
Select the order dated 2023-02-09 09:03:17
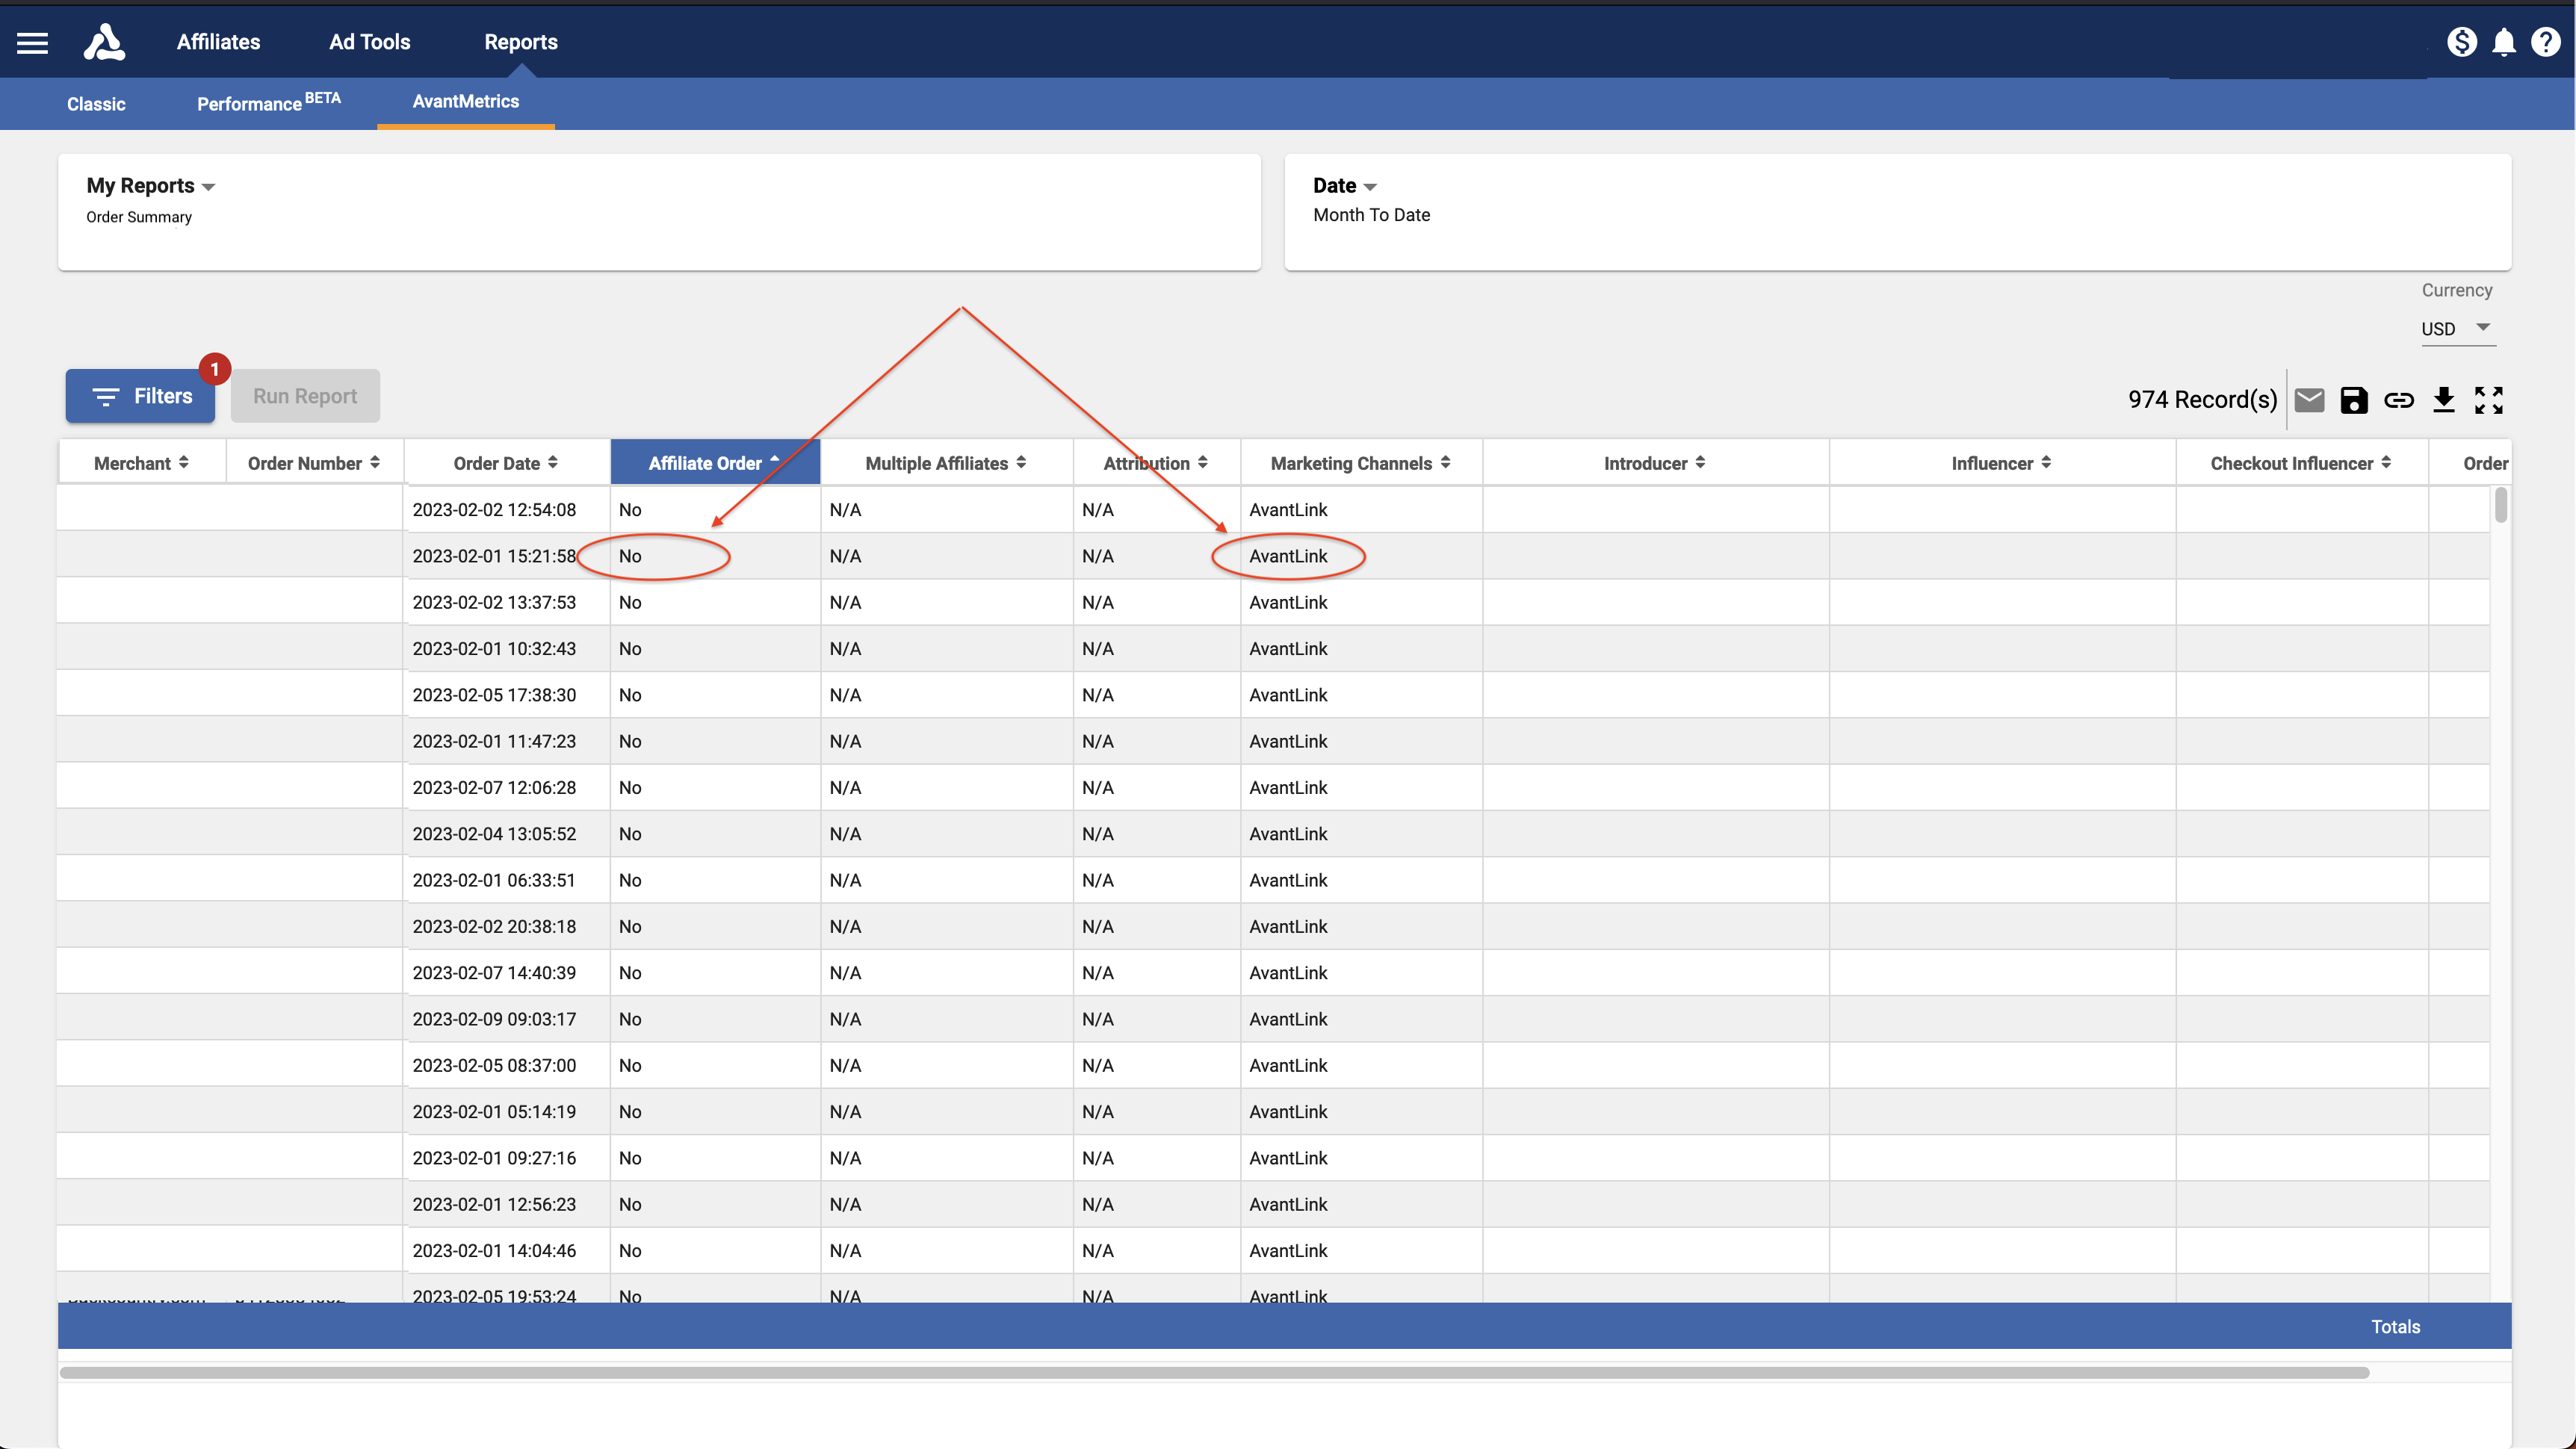click(x=494, y=1019)
